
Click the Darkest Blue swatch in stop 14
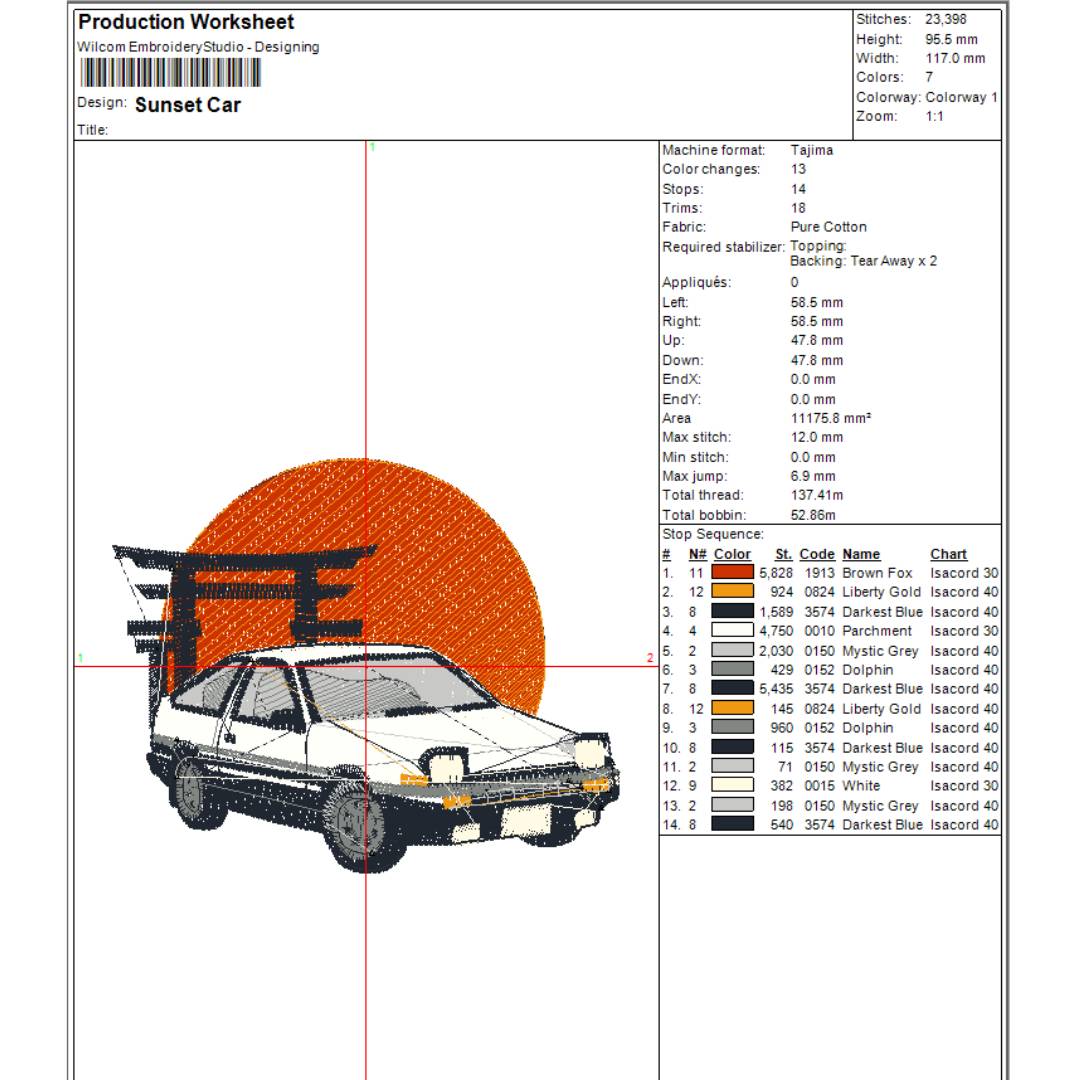[x=732, y=824]
